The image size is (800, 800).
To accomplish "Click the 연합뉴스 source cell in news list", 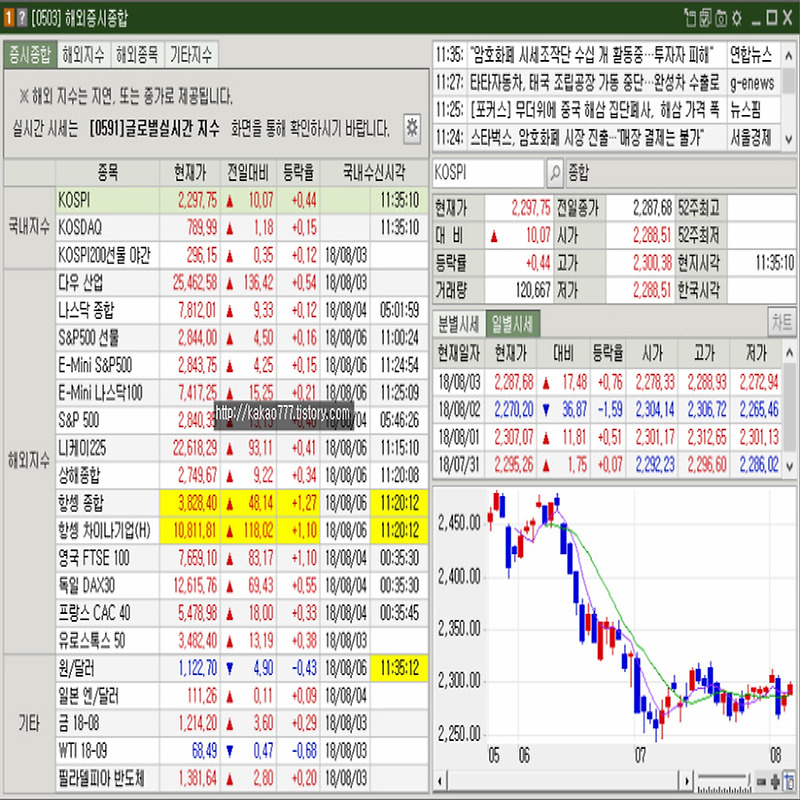I will coord(753,54).
